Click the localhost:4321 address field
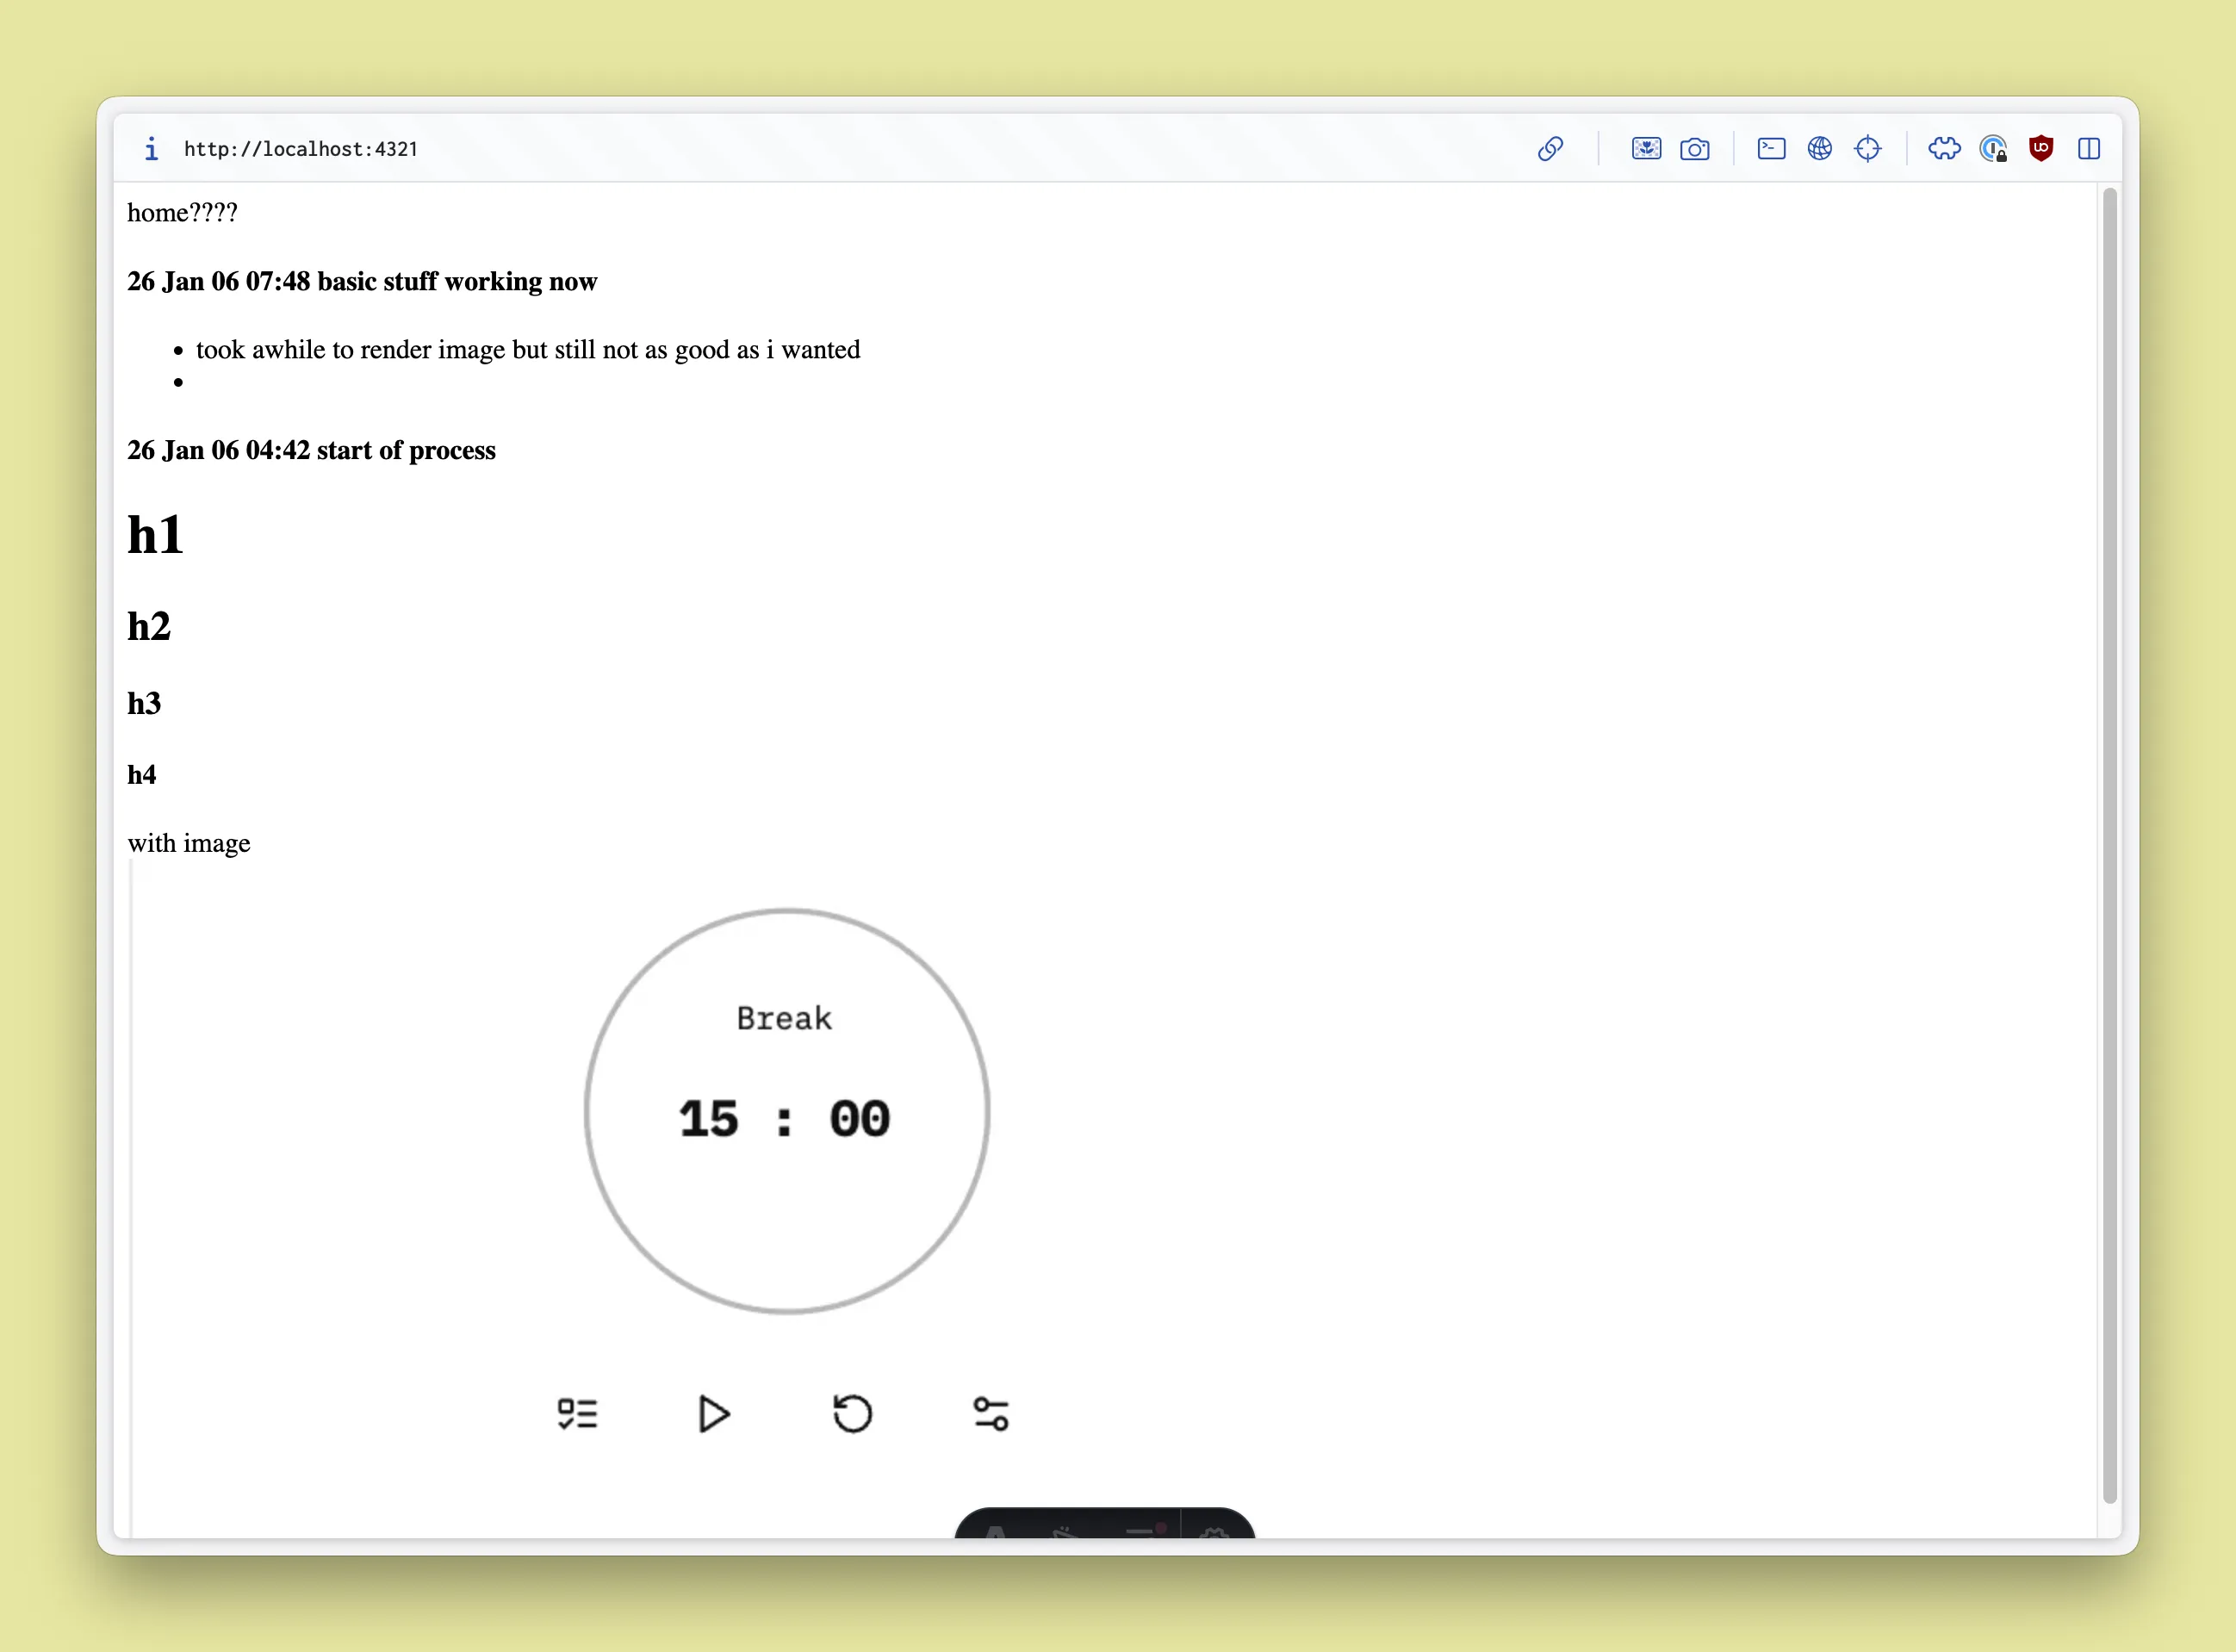The image size is (2236, 1652). [x=300, y=149]
